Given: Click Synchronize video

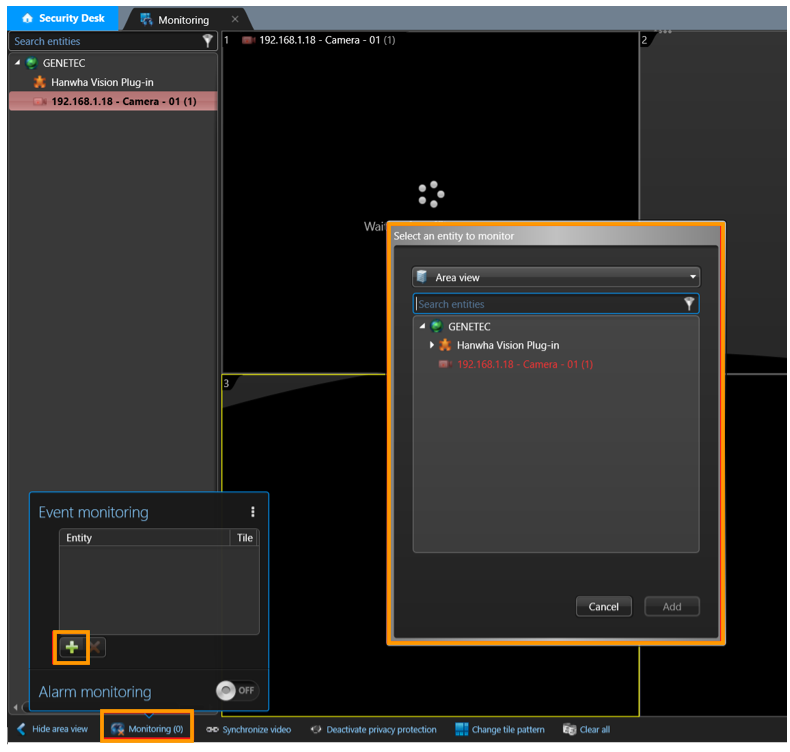Looking at the screenshot, I should click(x=249, y=729).
